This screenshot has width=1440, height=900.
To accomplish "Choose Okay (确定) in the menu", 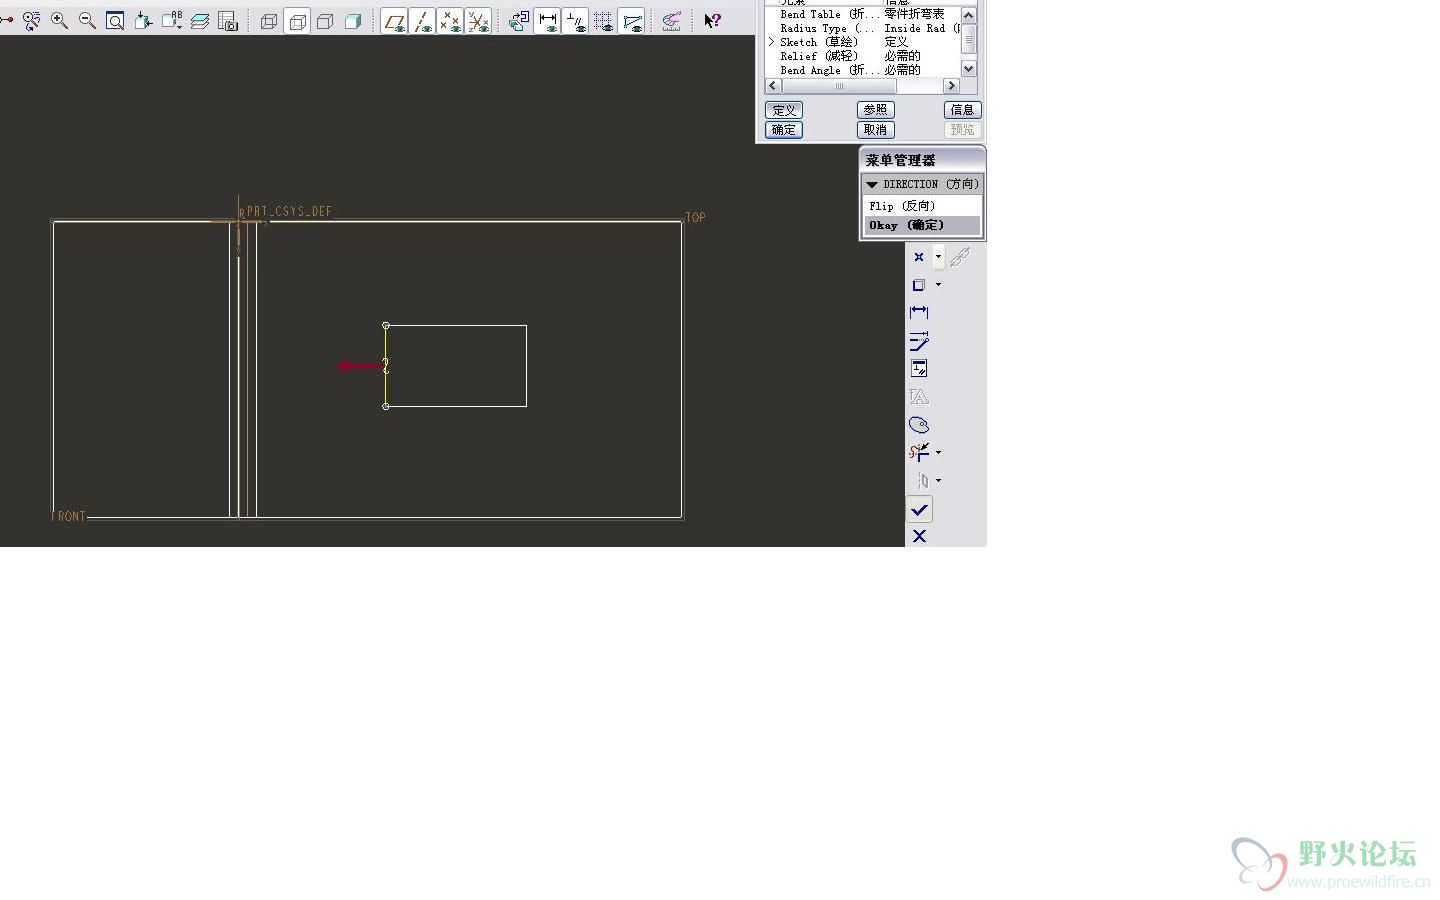I will [922, 225].
